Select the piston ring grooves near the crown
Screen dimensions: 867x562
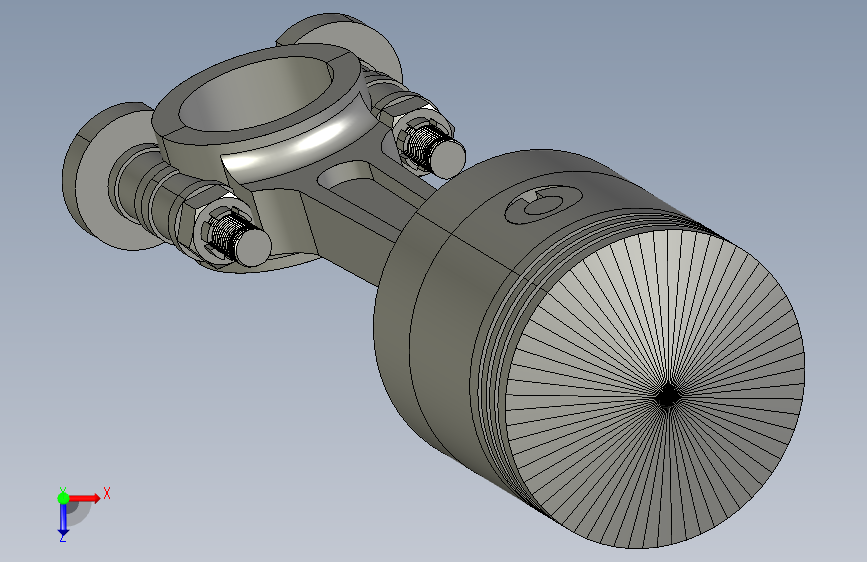(492, 354)
